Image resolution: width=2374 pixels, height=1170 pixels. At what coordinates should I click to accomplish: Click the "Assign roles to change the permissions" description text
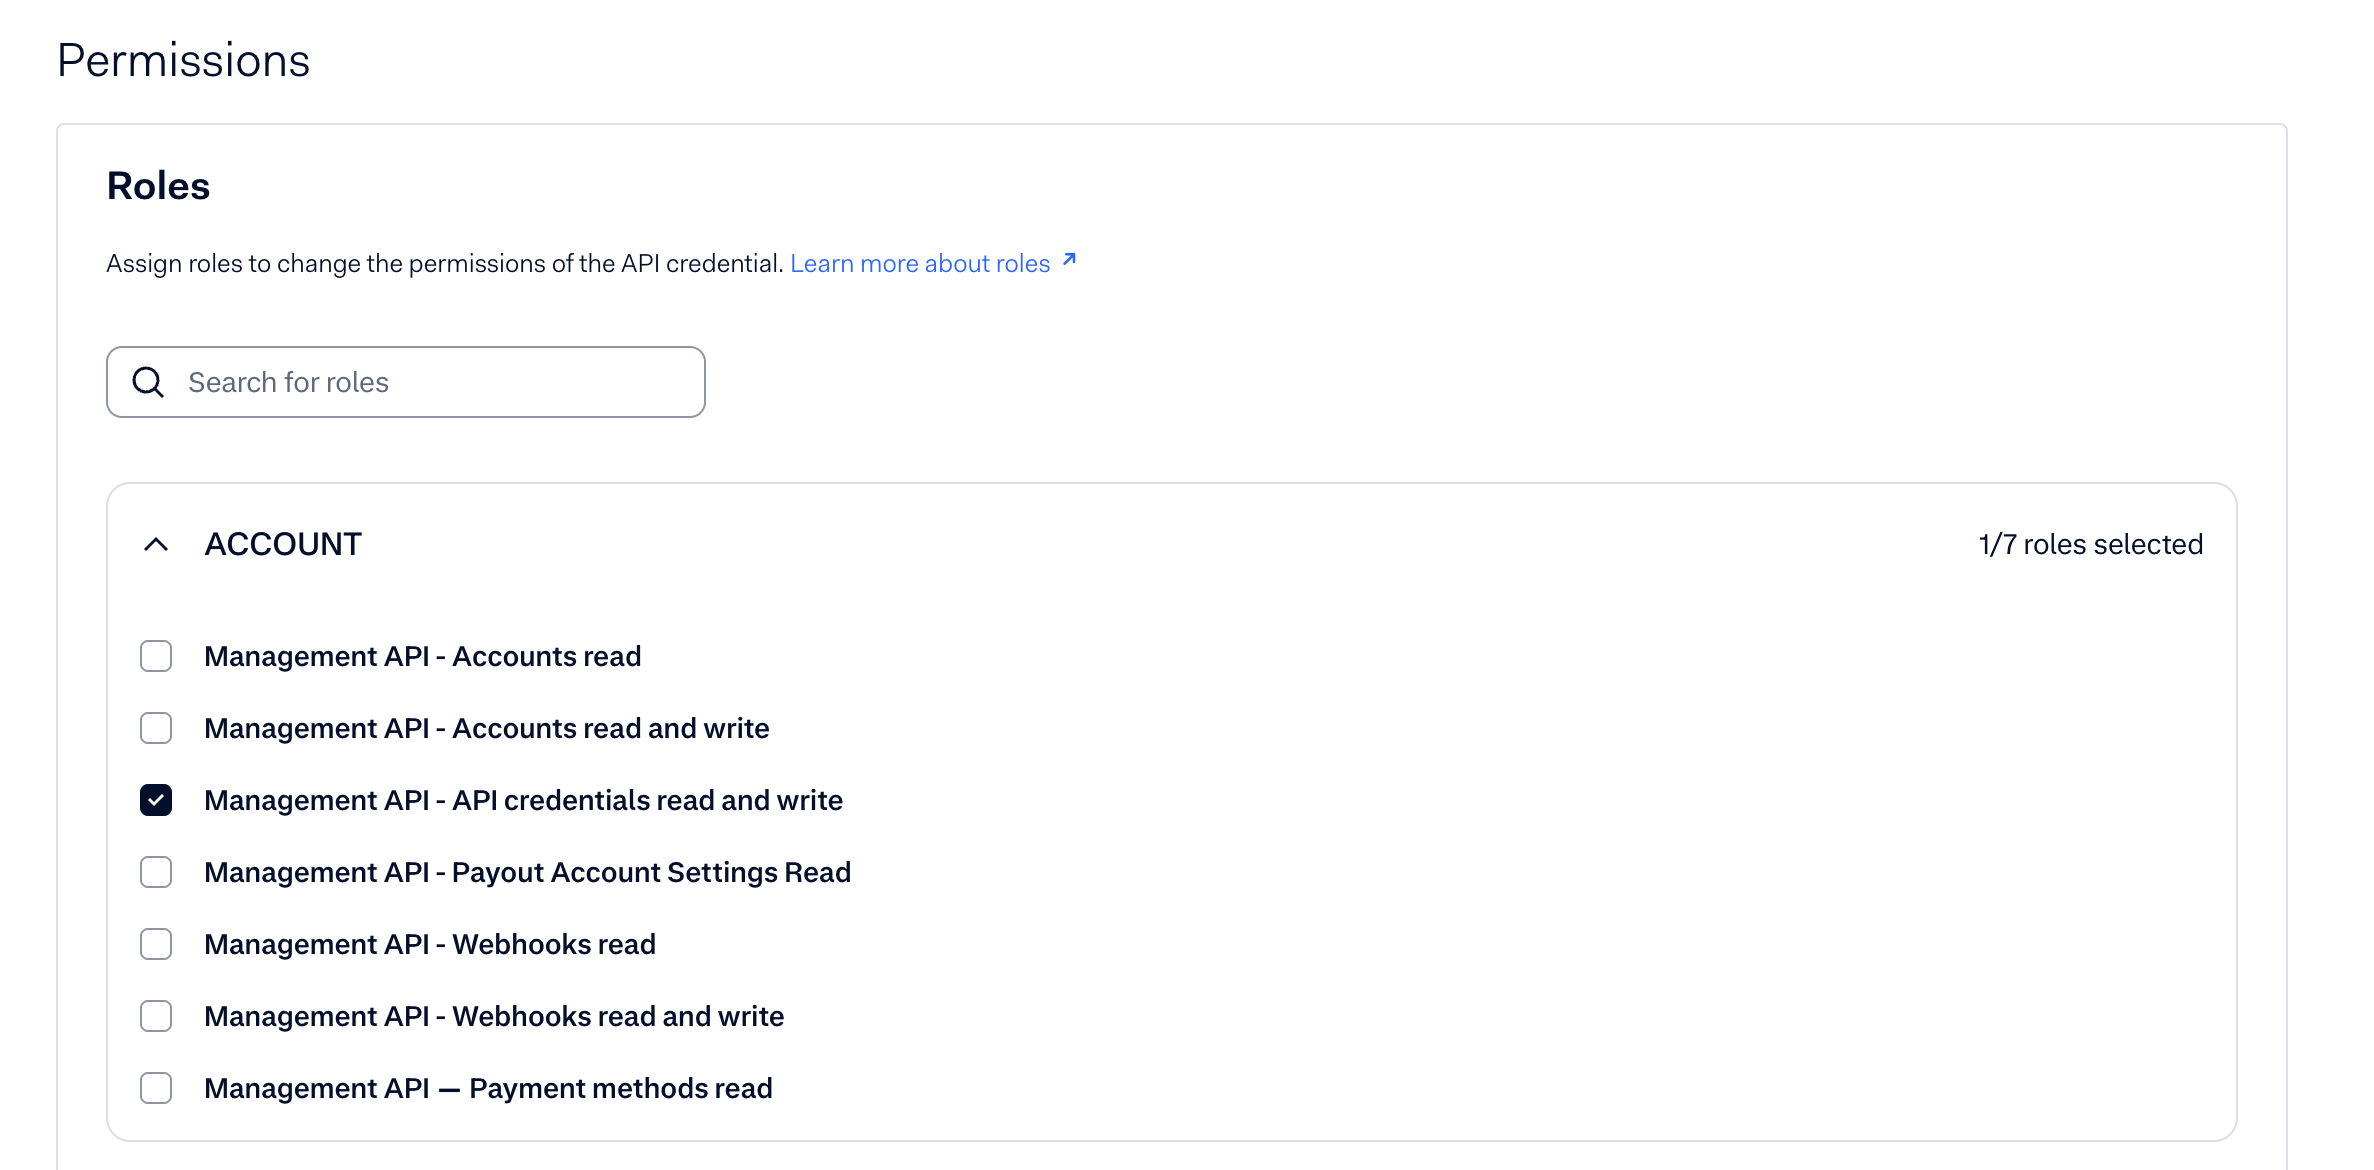pos(444,263)
